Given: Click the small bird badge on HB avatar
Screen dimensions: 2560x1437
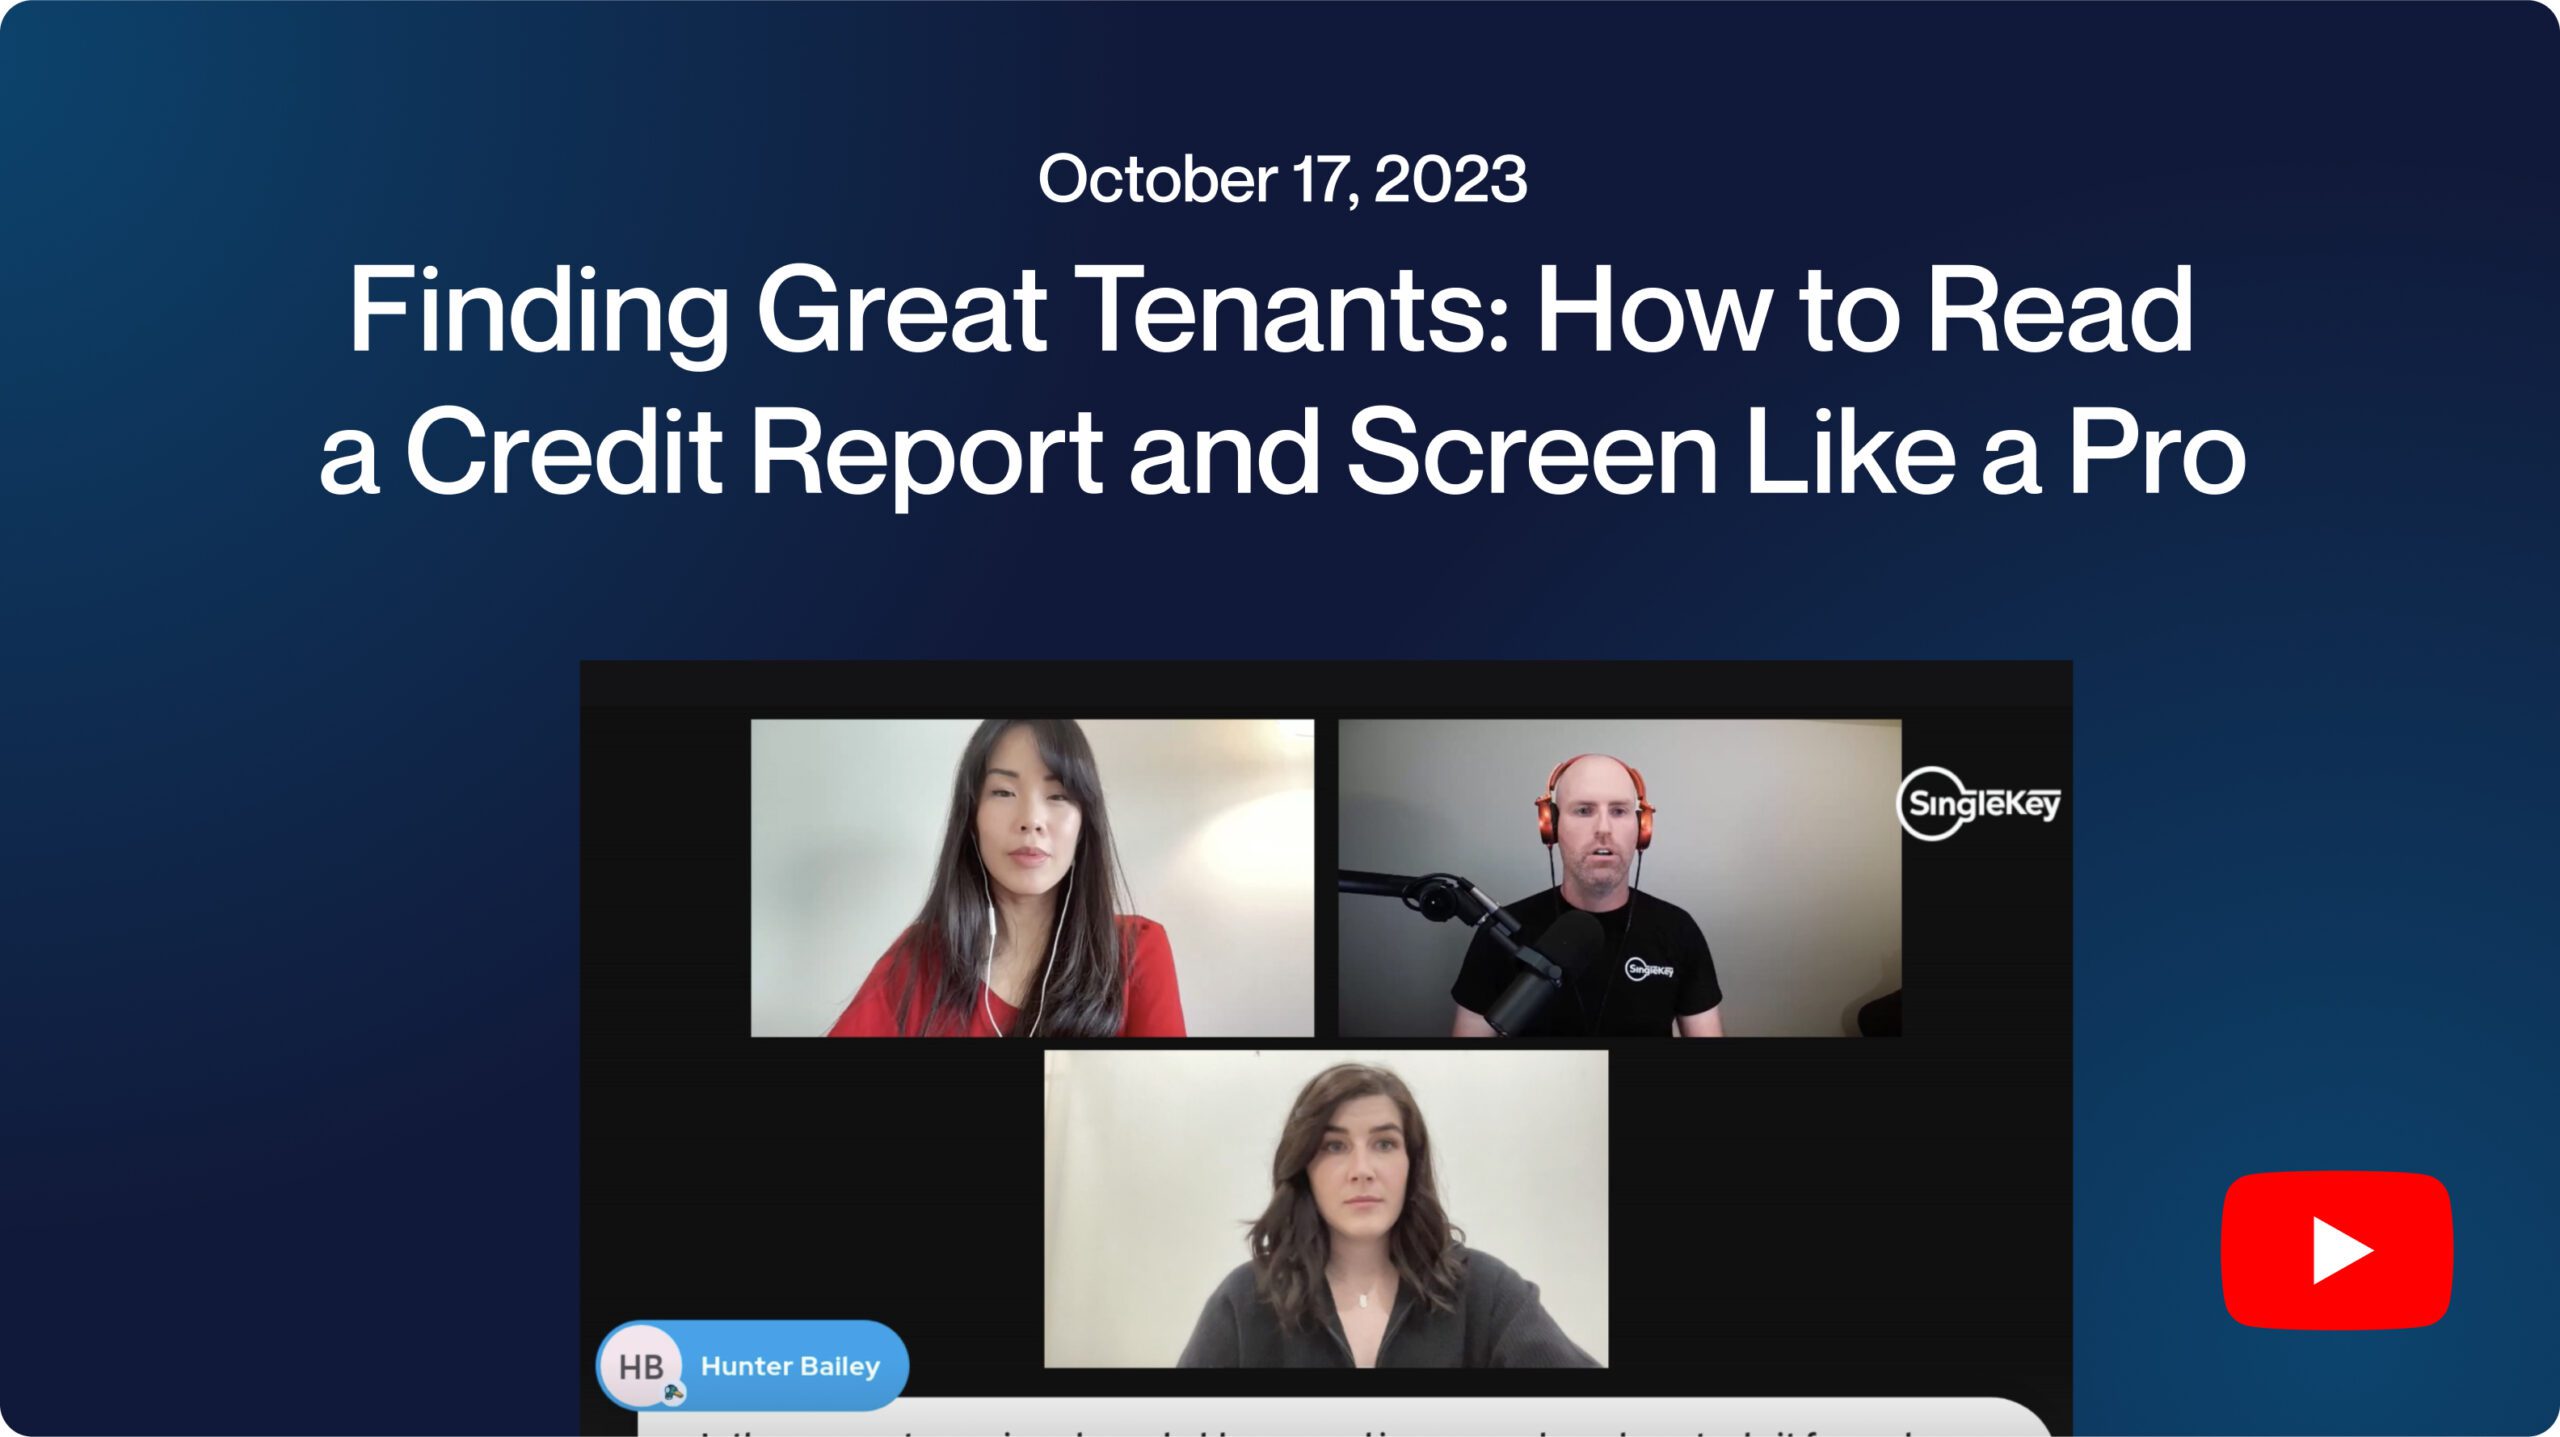Looking at the screenshot, I should tap(675, 1392).
